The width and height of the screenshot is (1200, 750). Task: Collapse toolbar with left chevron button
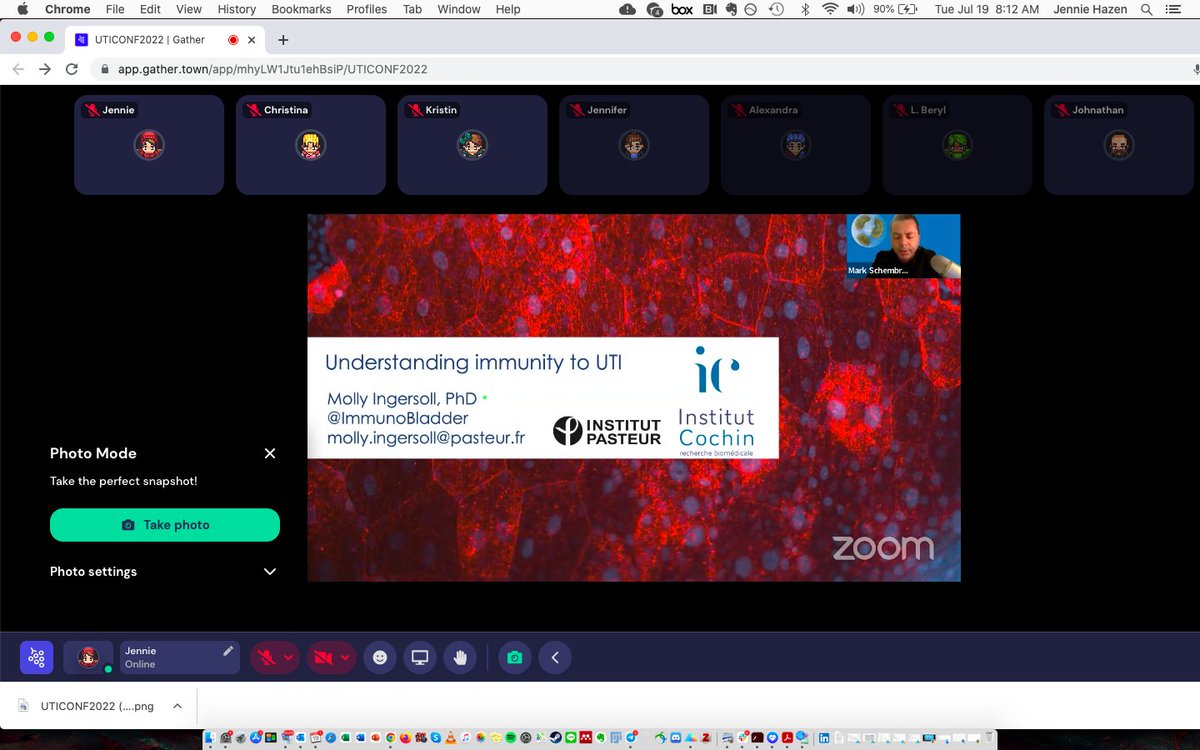coord(555,657)
